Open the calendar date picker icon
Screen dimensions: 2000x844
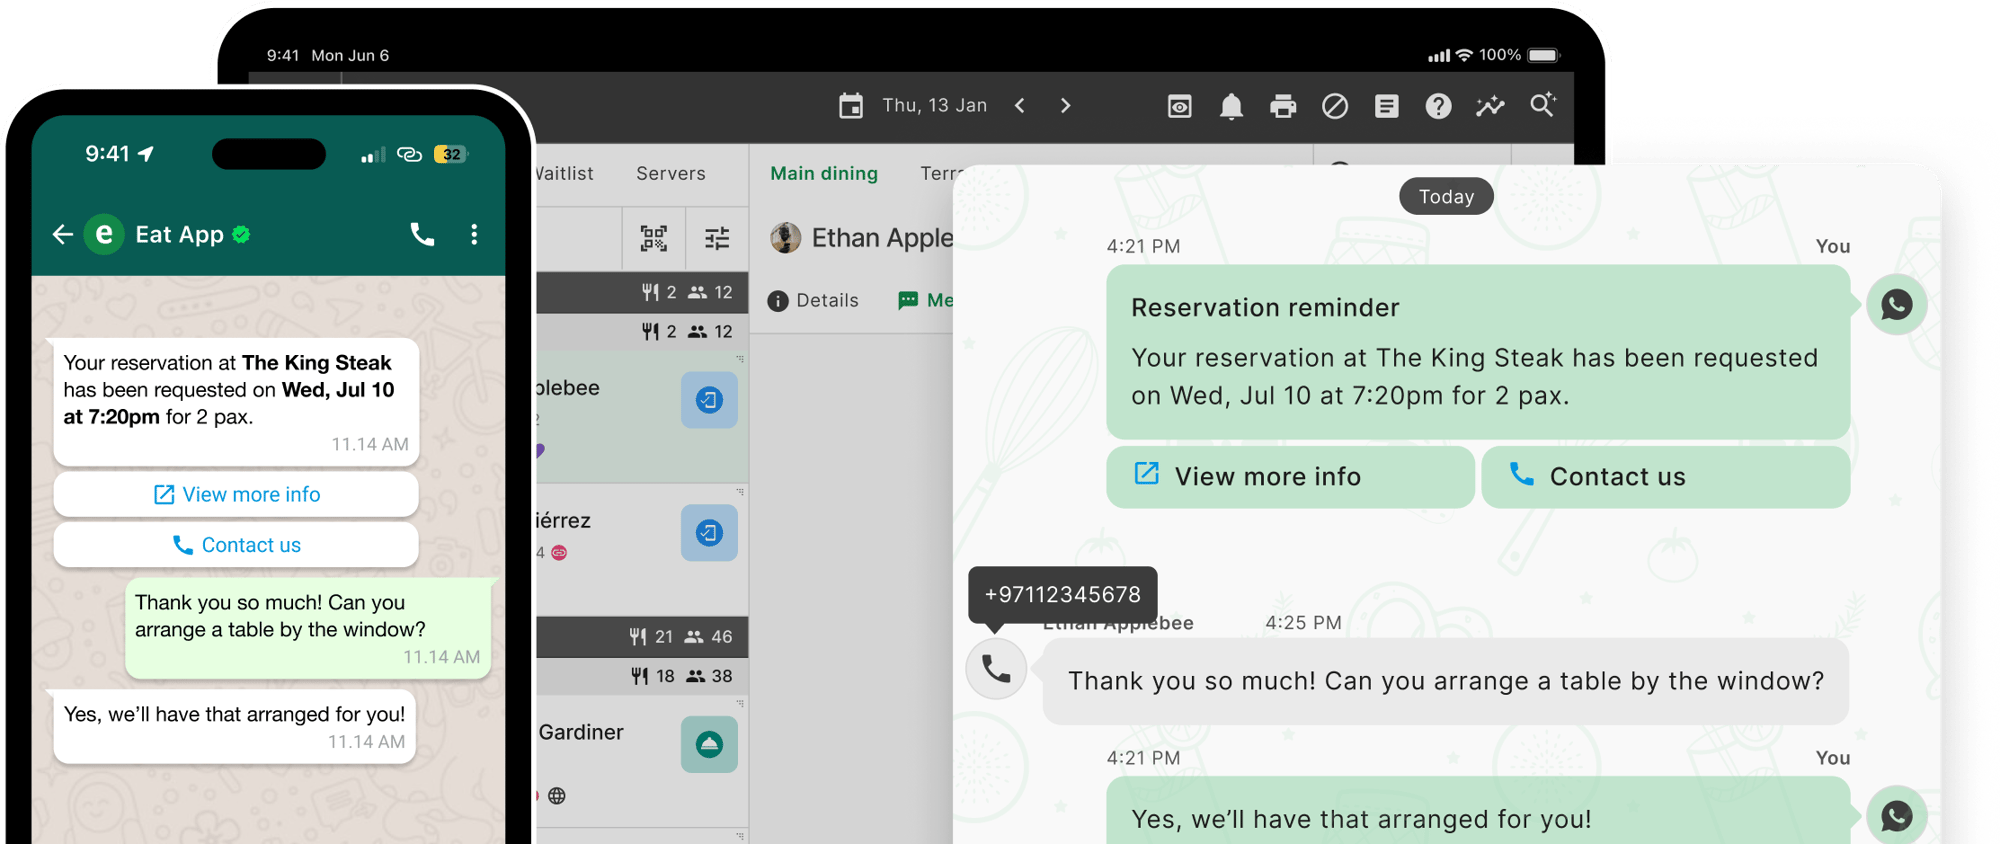pyautogui.click(x=851, y=105)
